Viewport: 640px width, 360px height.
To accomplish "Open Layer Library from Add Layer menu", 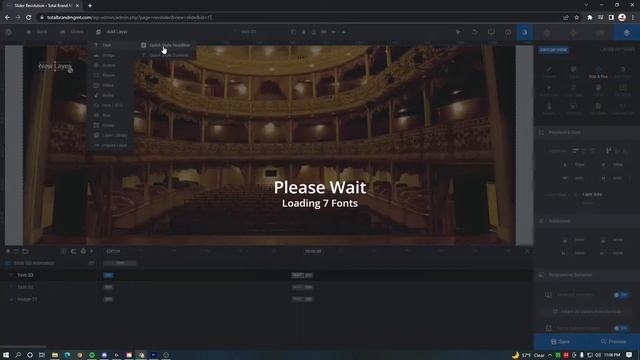I will click(x=111, y=135).
